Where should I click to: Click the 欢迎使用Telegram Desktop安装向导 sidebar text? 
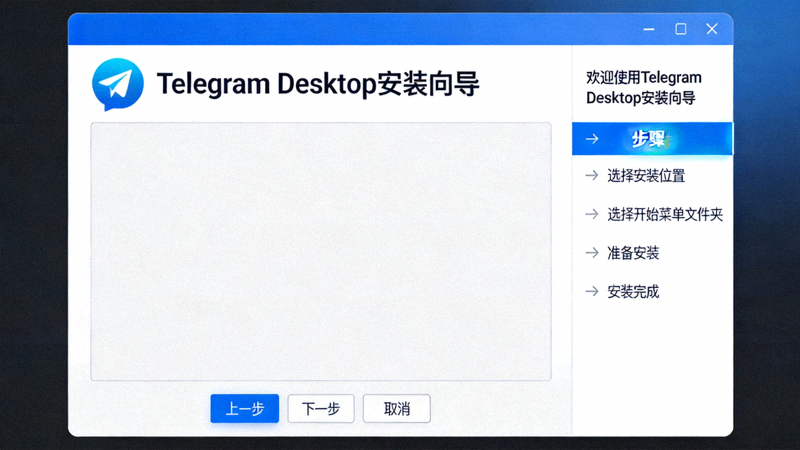644,88
